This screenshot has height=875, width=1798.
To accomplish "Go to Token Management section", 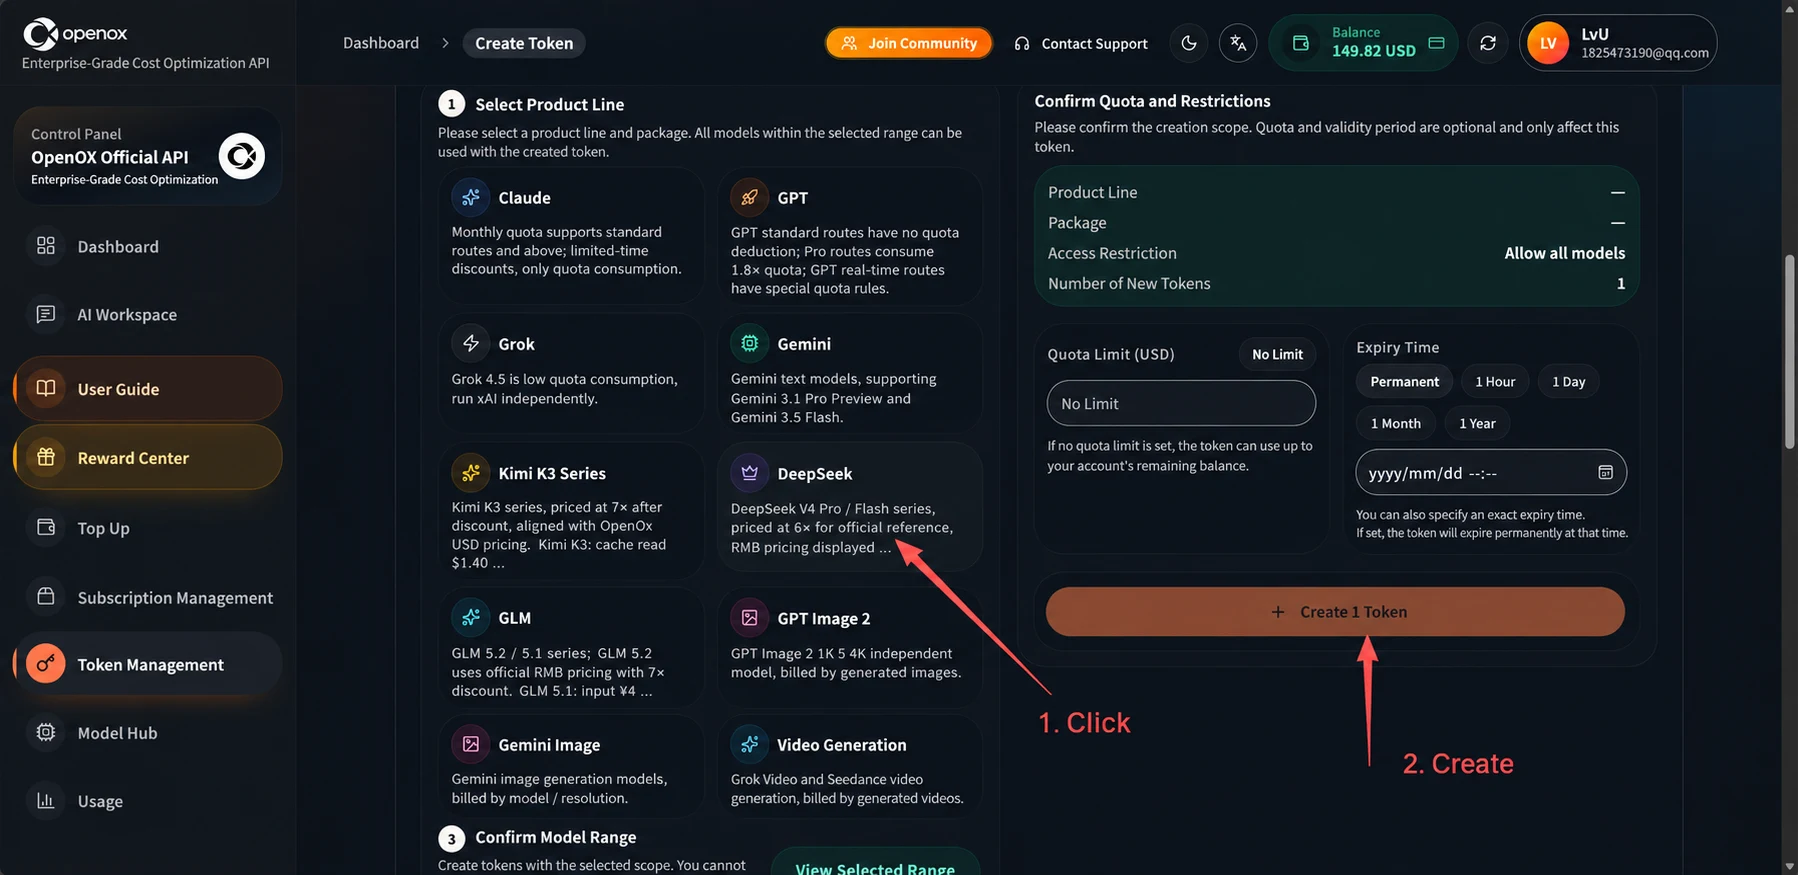I will point(148,664).
